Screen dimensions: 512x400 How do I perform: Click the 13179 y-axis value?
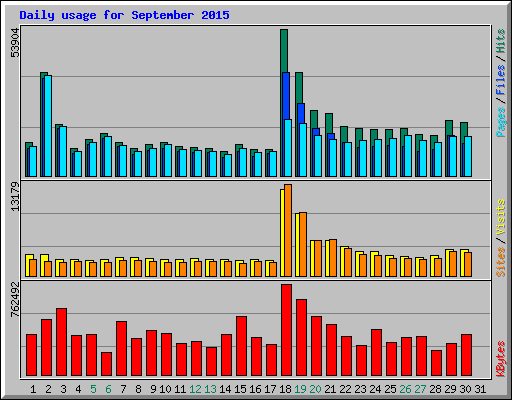[15, 197]
